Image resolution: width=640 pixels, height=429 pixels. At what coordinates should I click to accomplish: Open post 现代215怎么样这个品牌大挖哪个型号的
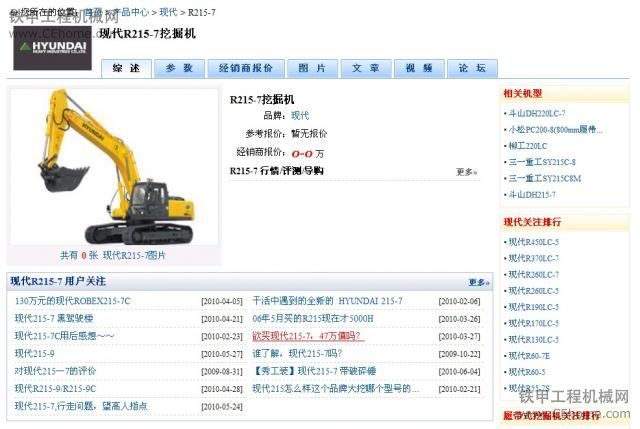(x=336, y=389)
